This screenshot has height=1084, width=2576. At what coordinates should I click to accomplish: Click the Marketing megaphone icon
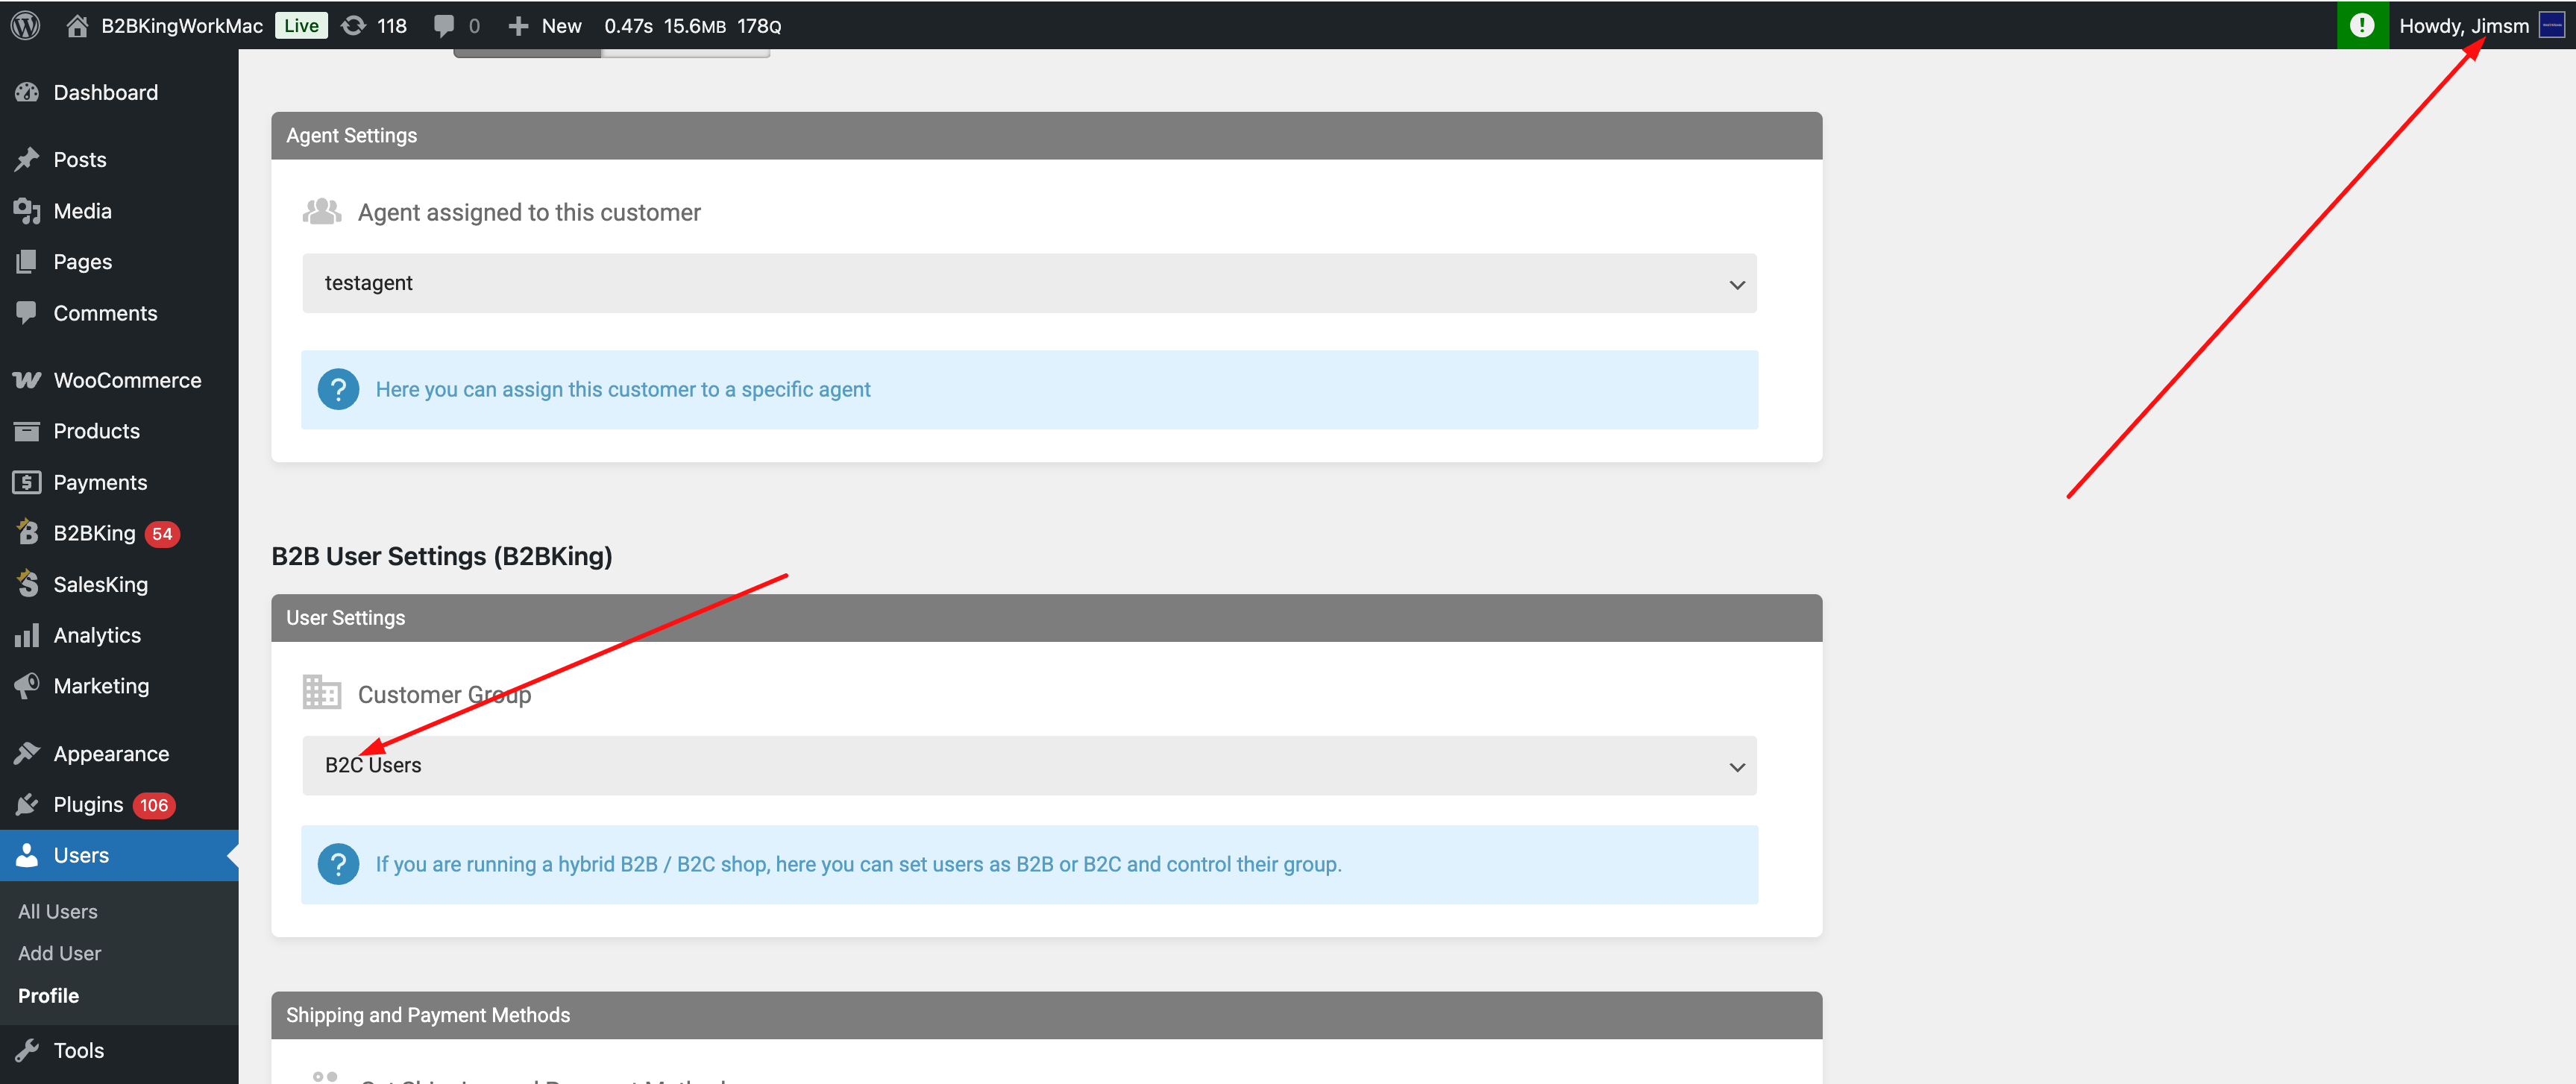click(x=27, y=686)
